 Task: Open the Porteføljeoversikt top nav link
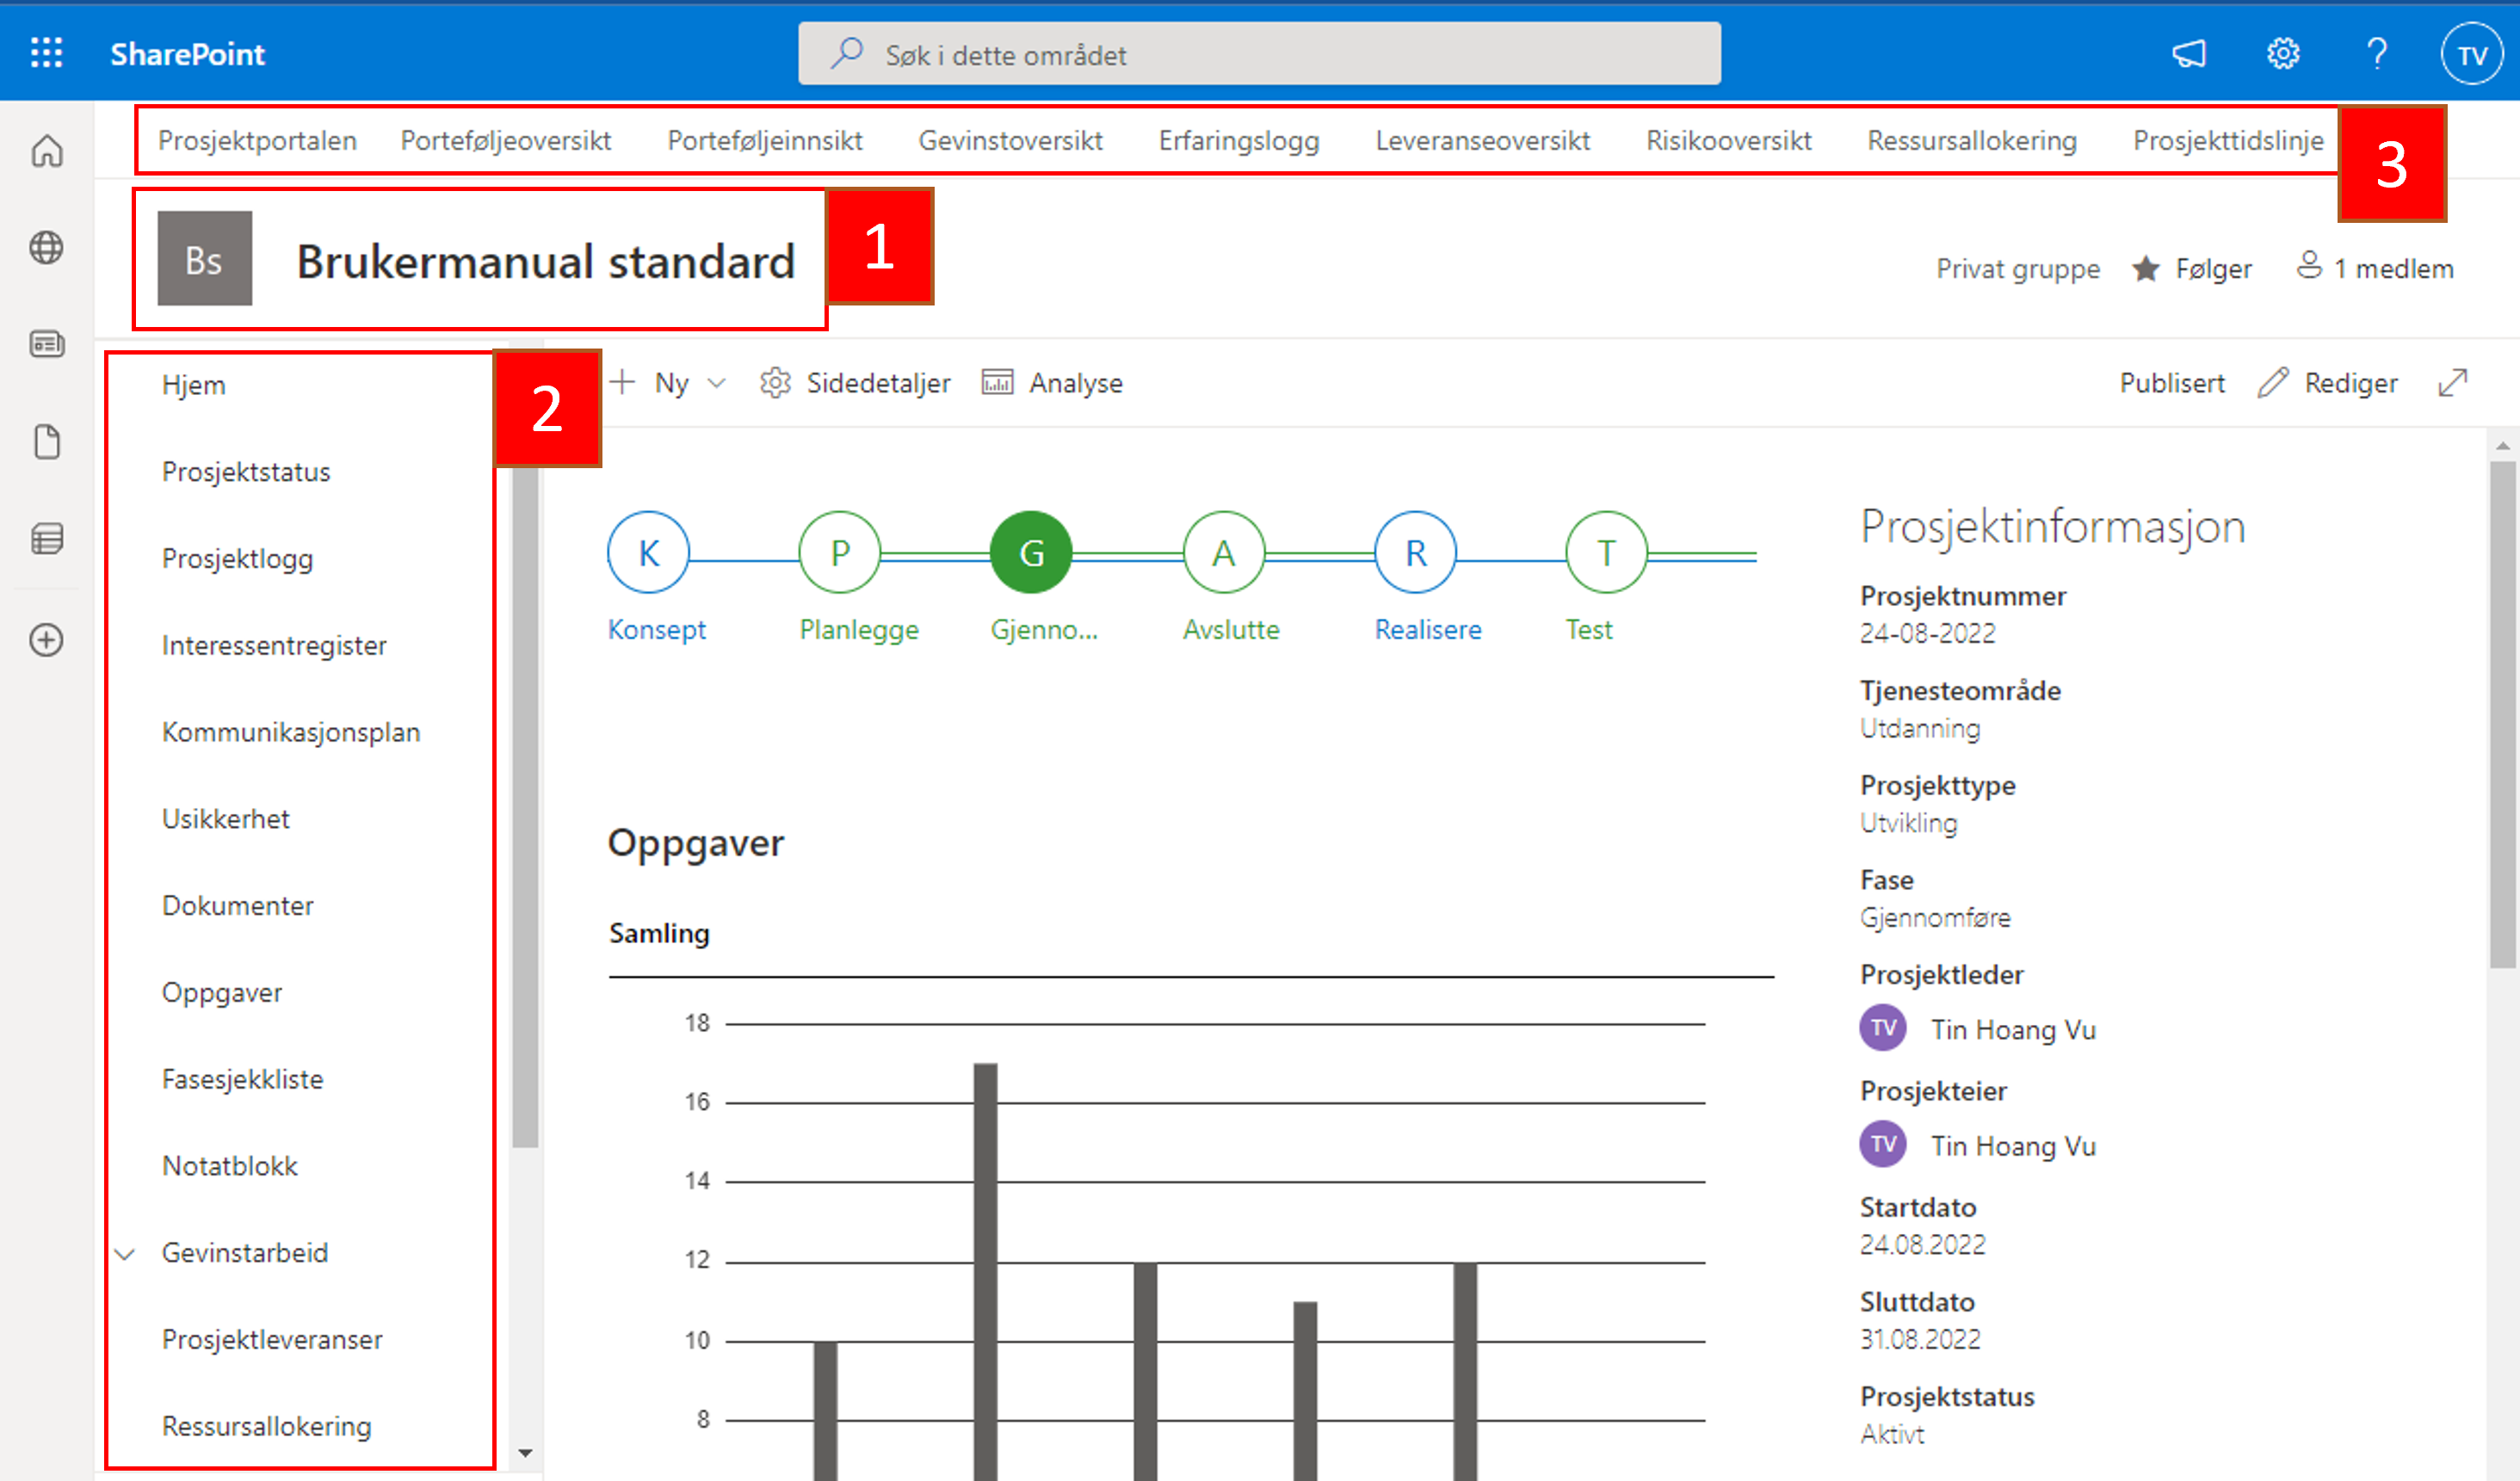pyautogui.click(x=506, y=141)
